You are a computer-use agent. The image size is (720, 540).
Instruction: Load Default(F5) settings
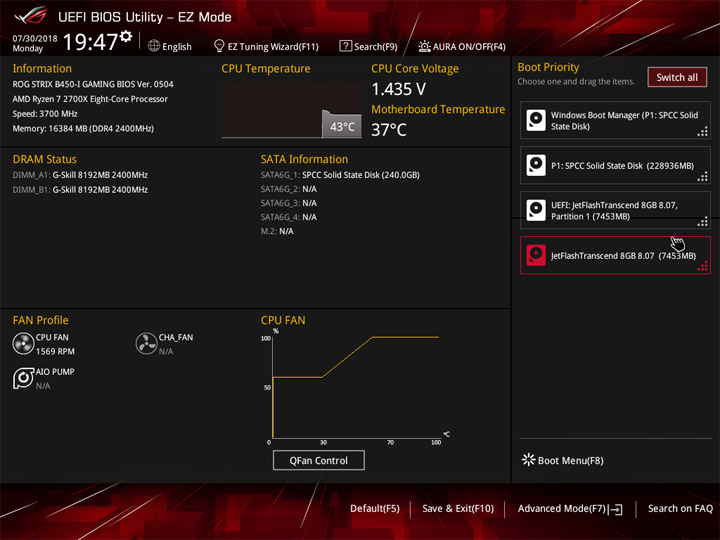pos(375,508)
